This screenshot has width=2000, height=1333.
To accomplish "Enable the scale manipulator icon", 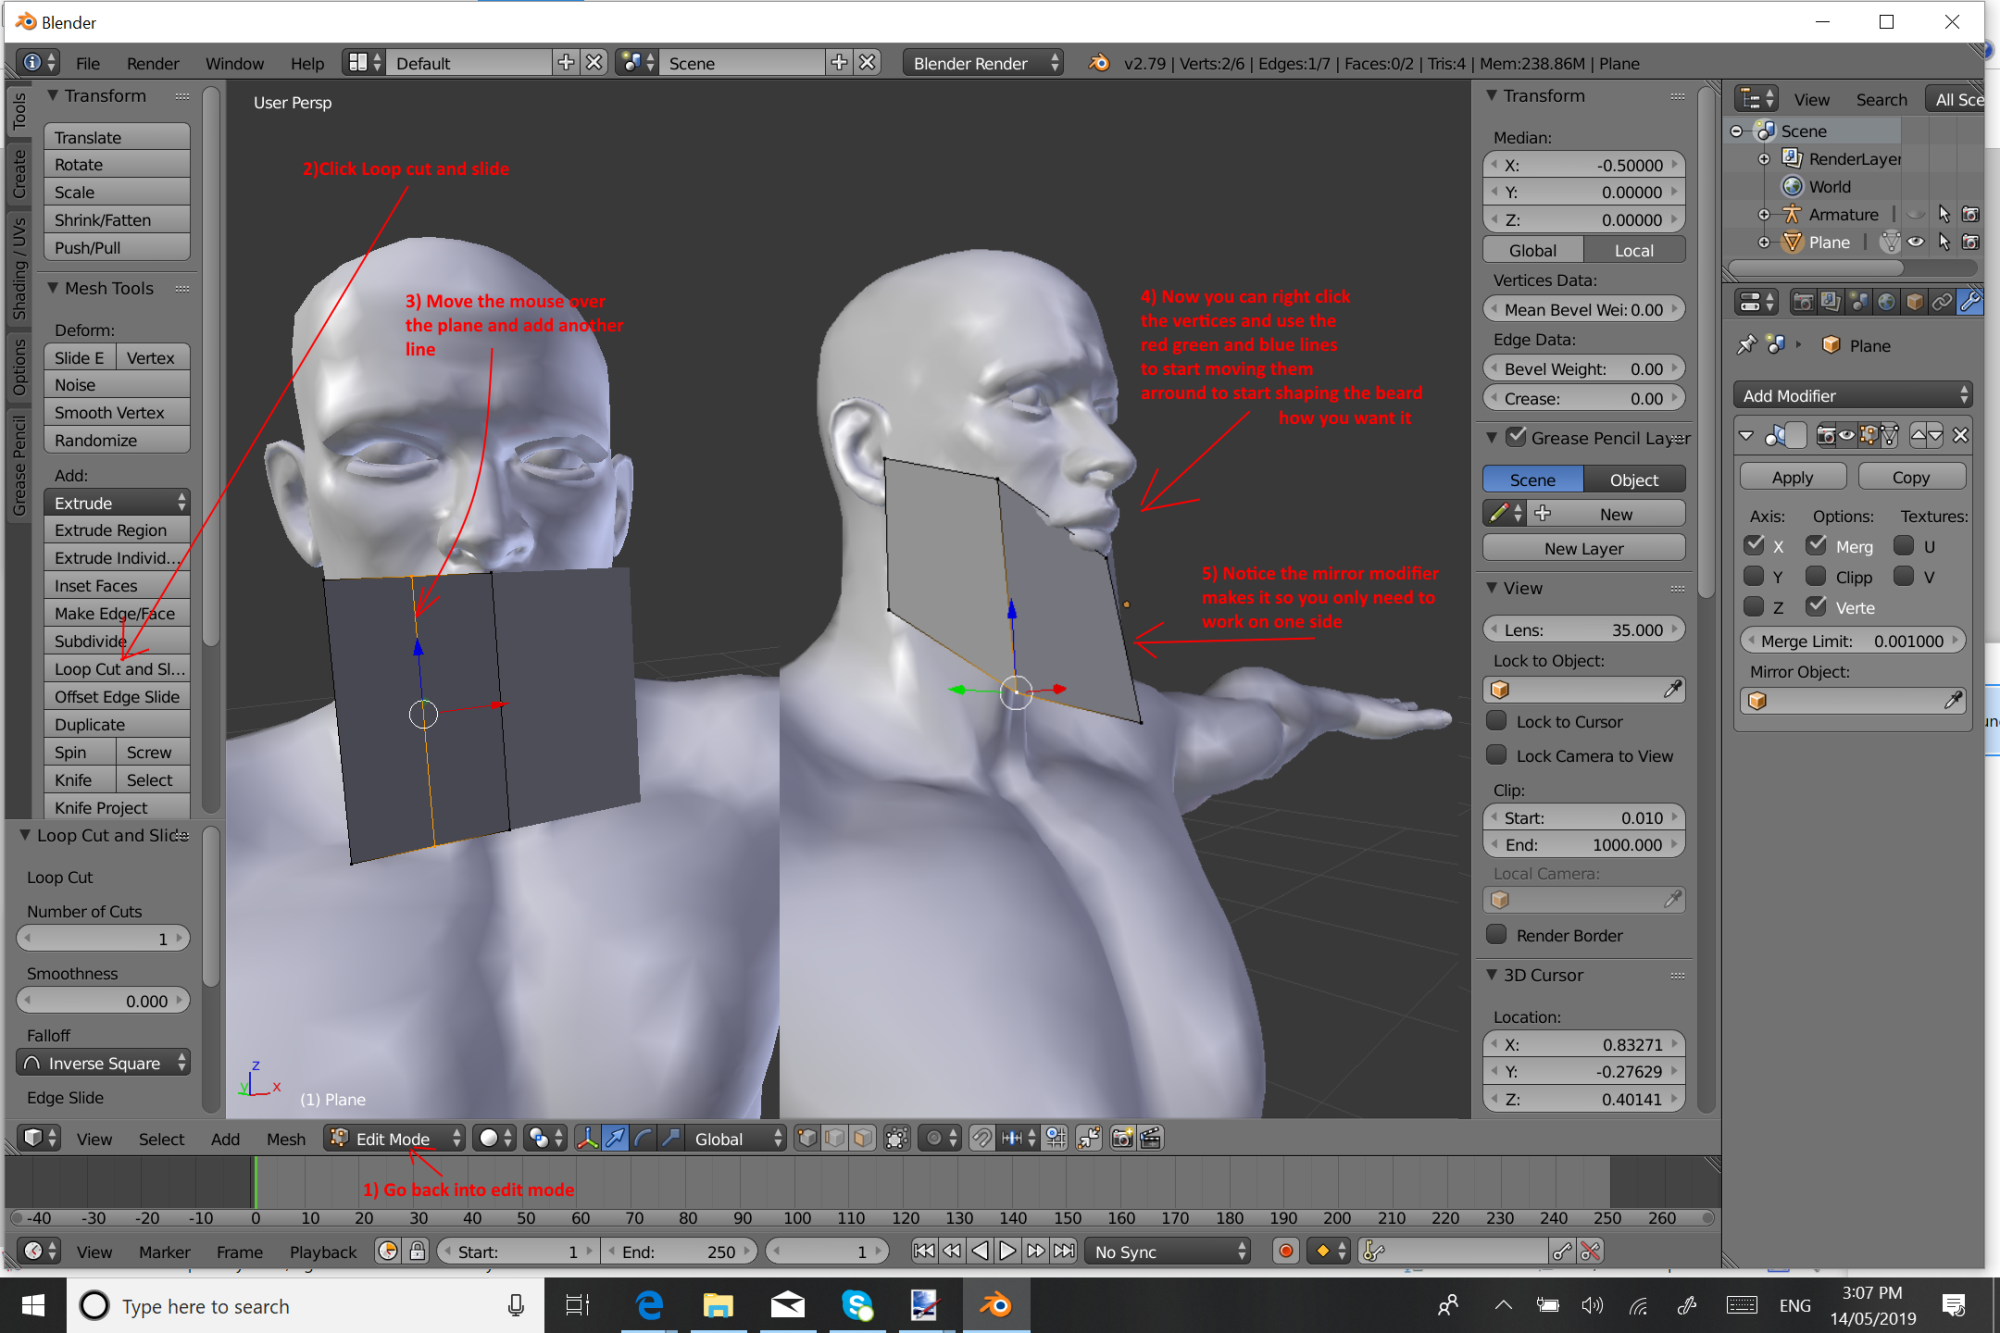I will pyautogui.click(x=670, y=1138).
